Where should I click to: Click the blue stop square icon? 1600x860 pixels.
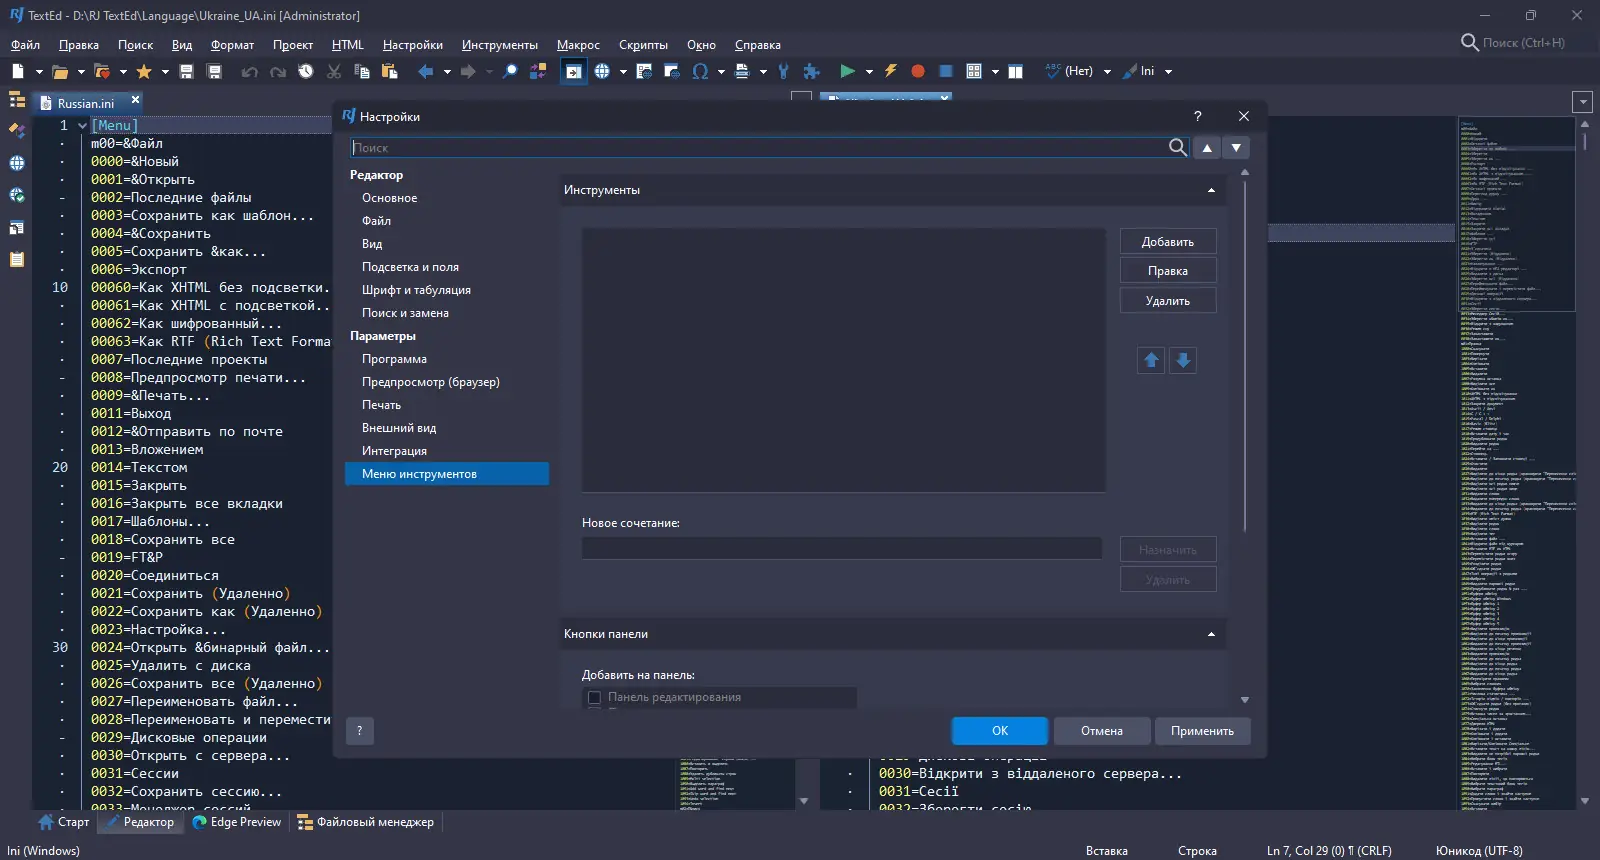click(x=946, y=71)
